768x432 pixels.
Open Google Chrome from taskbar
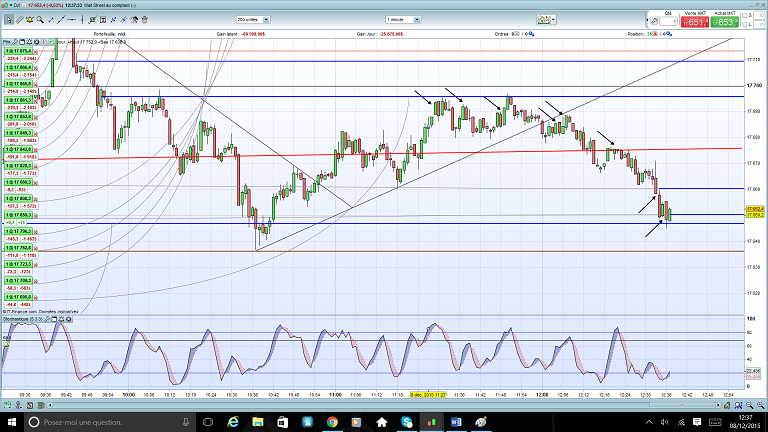(x=332, y=422)
